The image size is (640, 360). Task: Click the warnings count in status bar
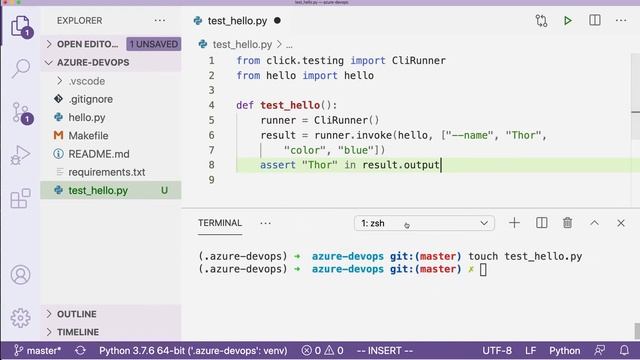334,351
